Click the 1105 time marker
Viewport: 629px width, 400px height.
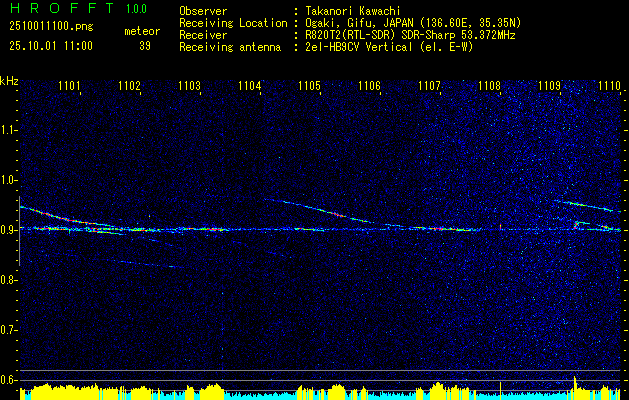pos(309,85)
